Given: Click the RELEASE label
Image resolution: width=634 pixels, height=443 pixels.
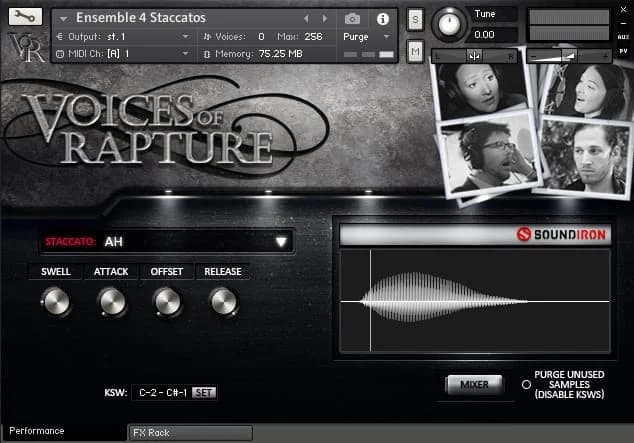Looking at the screenshot, I should click(x=223, y=272).
